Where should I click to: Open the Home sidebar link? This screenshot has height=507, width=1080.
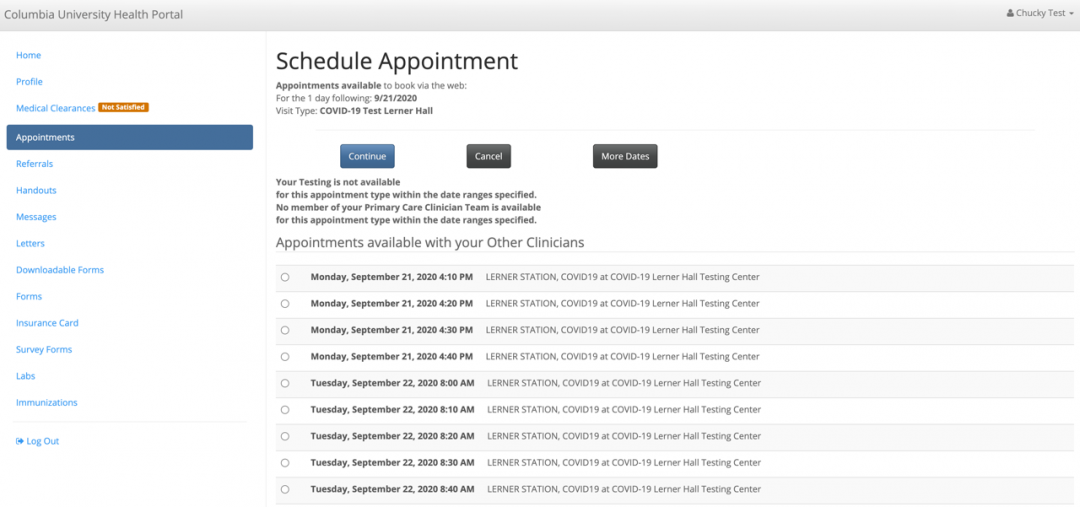[28, 55]
